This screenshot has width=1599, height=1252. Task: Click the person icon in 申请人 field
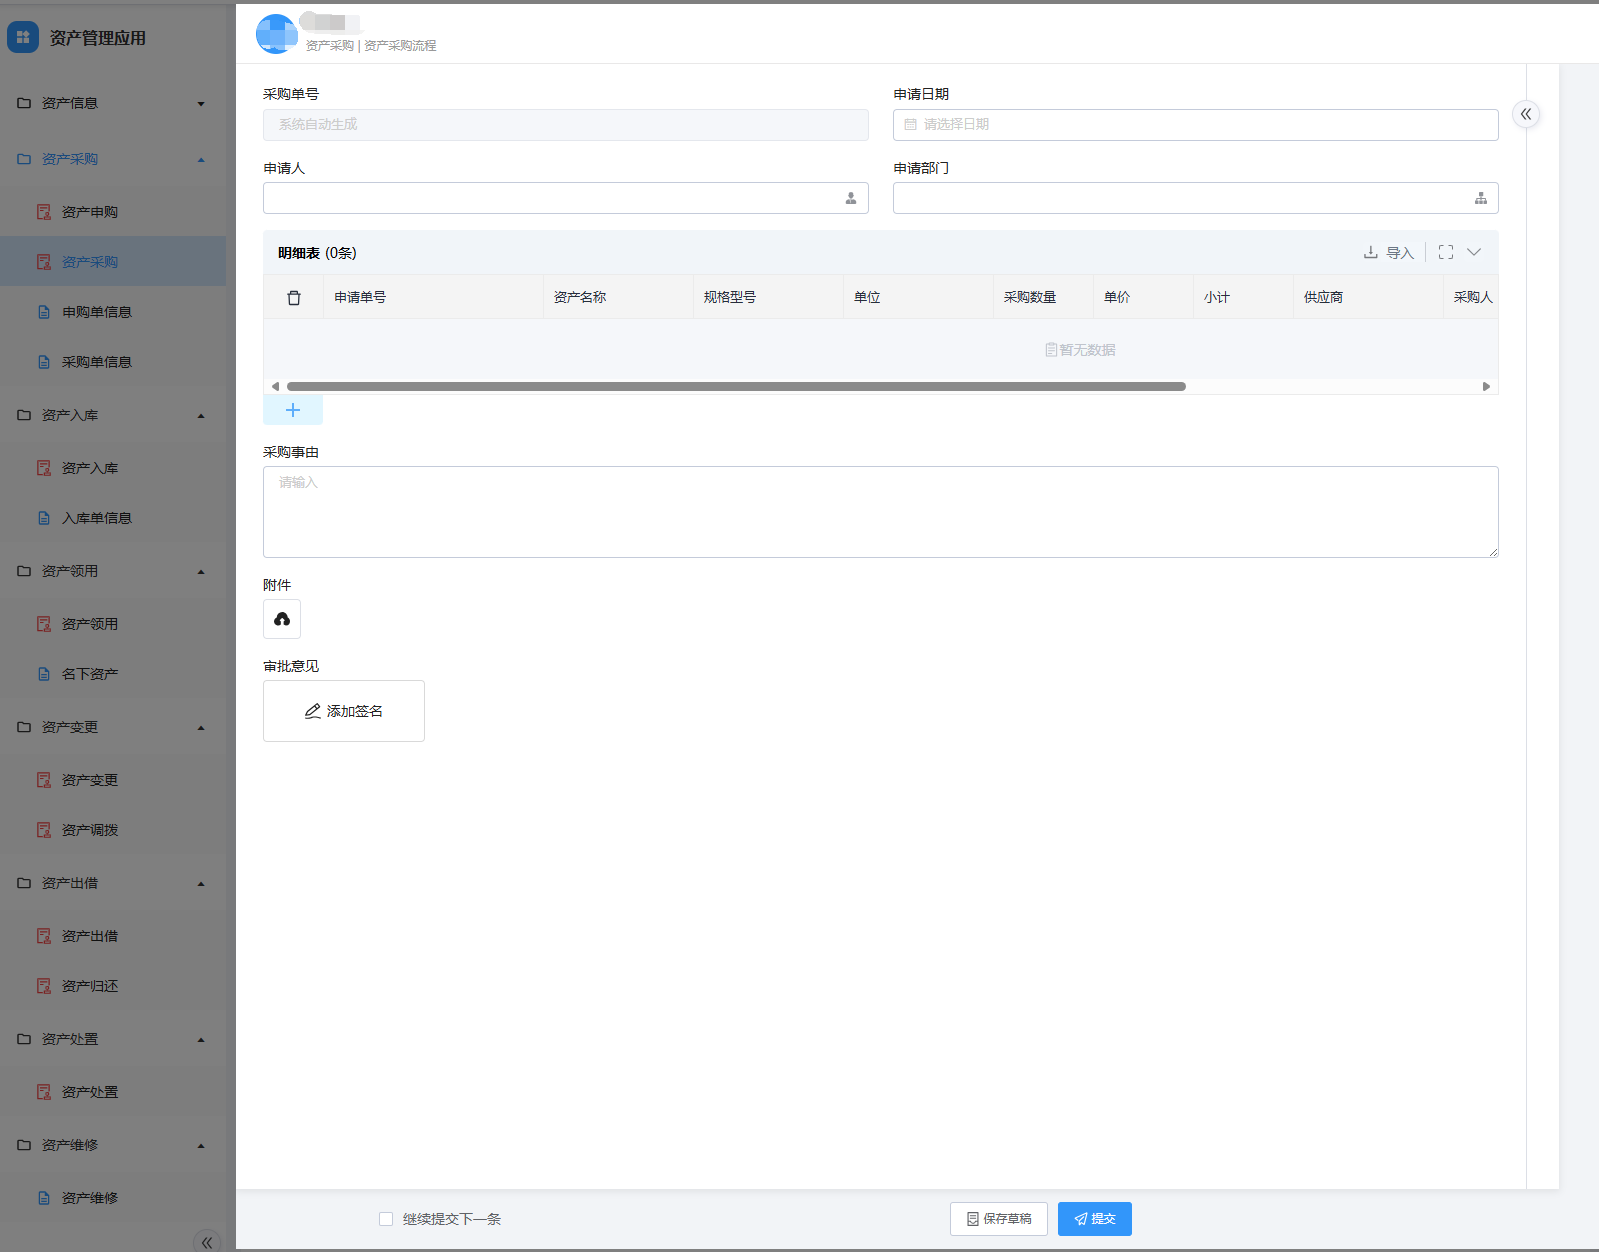click(851, 199)
